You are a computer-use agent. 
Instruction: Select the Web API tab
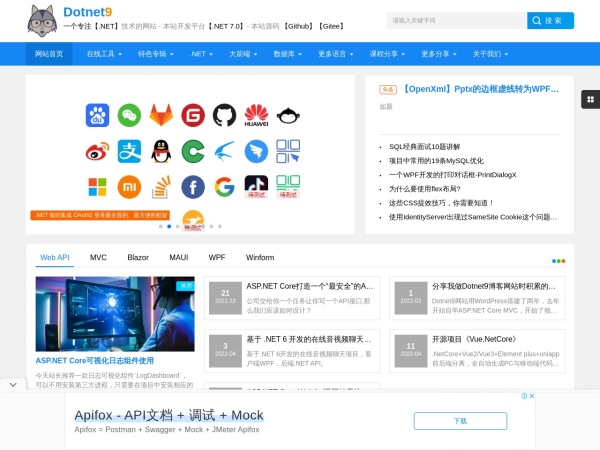(55, 258)
